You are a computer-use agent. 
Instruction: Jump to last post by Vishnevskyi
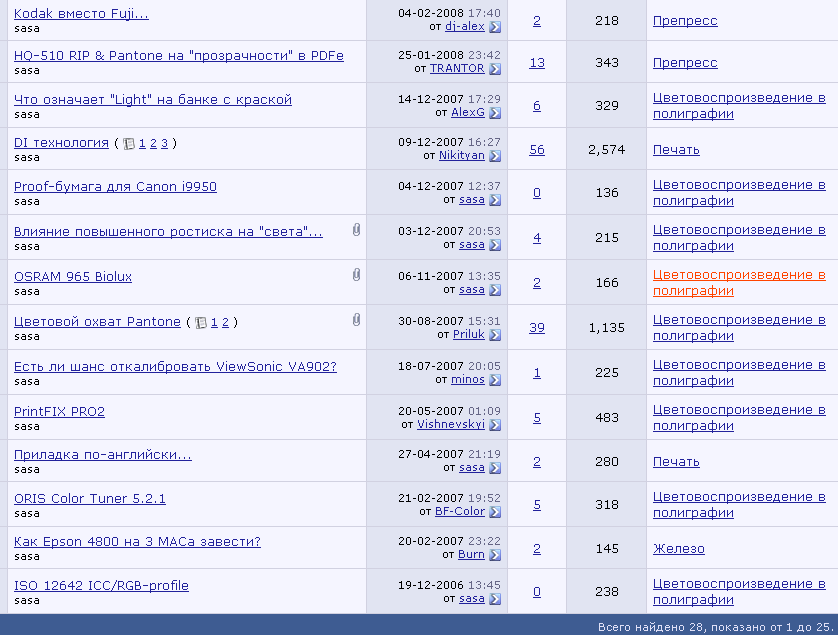495,425
